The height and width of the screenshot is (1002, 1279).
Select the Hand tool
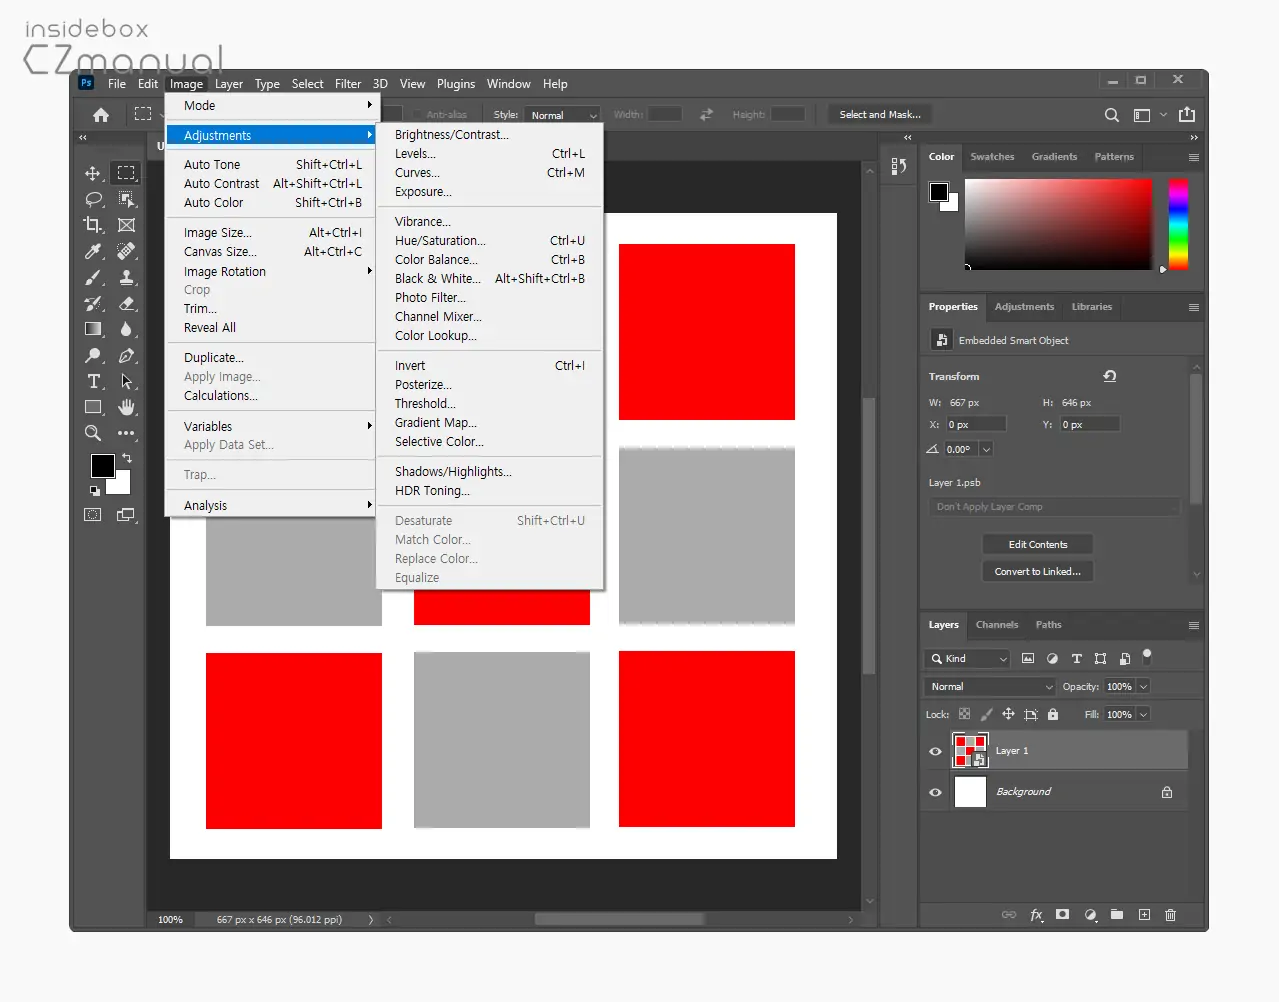126,407
